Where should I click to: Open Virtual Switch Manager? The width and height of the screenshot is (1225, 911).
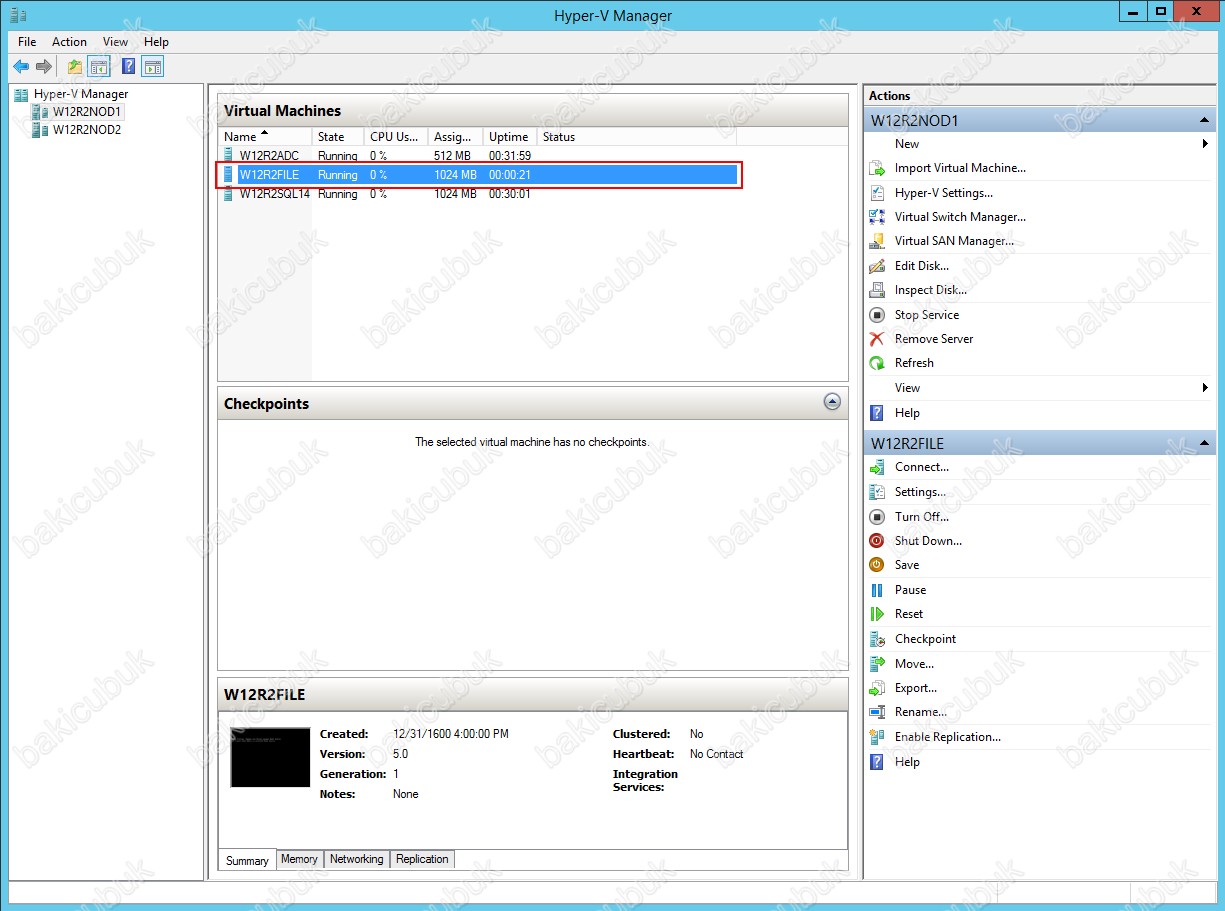pyautogui.click(x=960, y=217)
